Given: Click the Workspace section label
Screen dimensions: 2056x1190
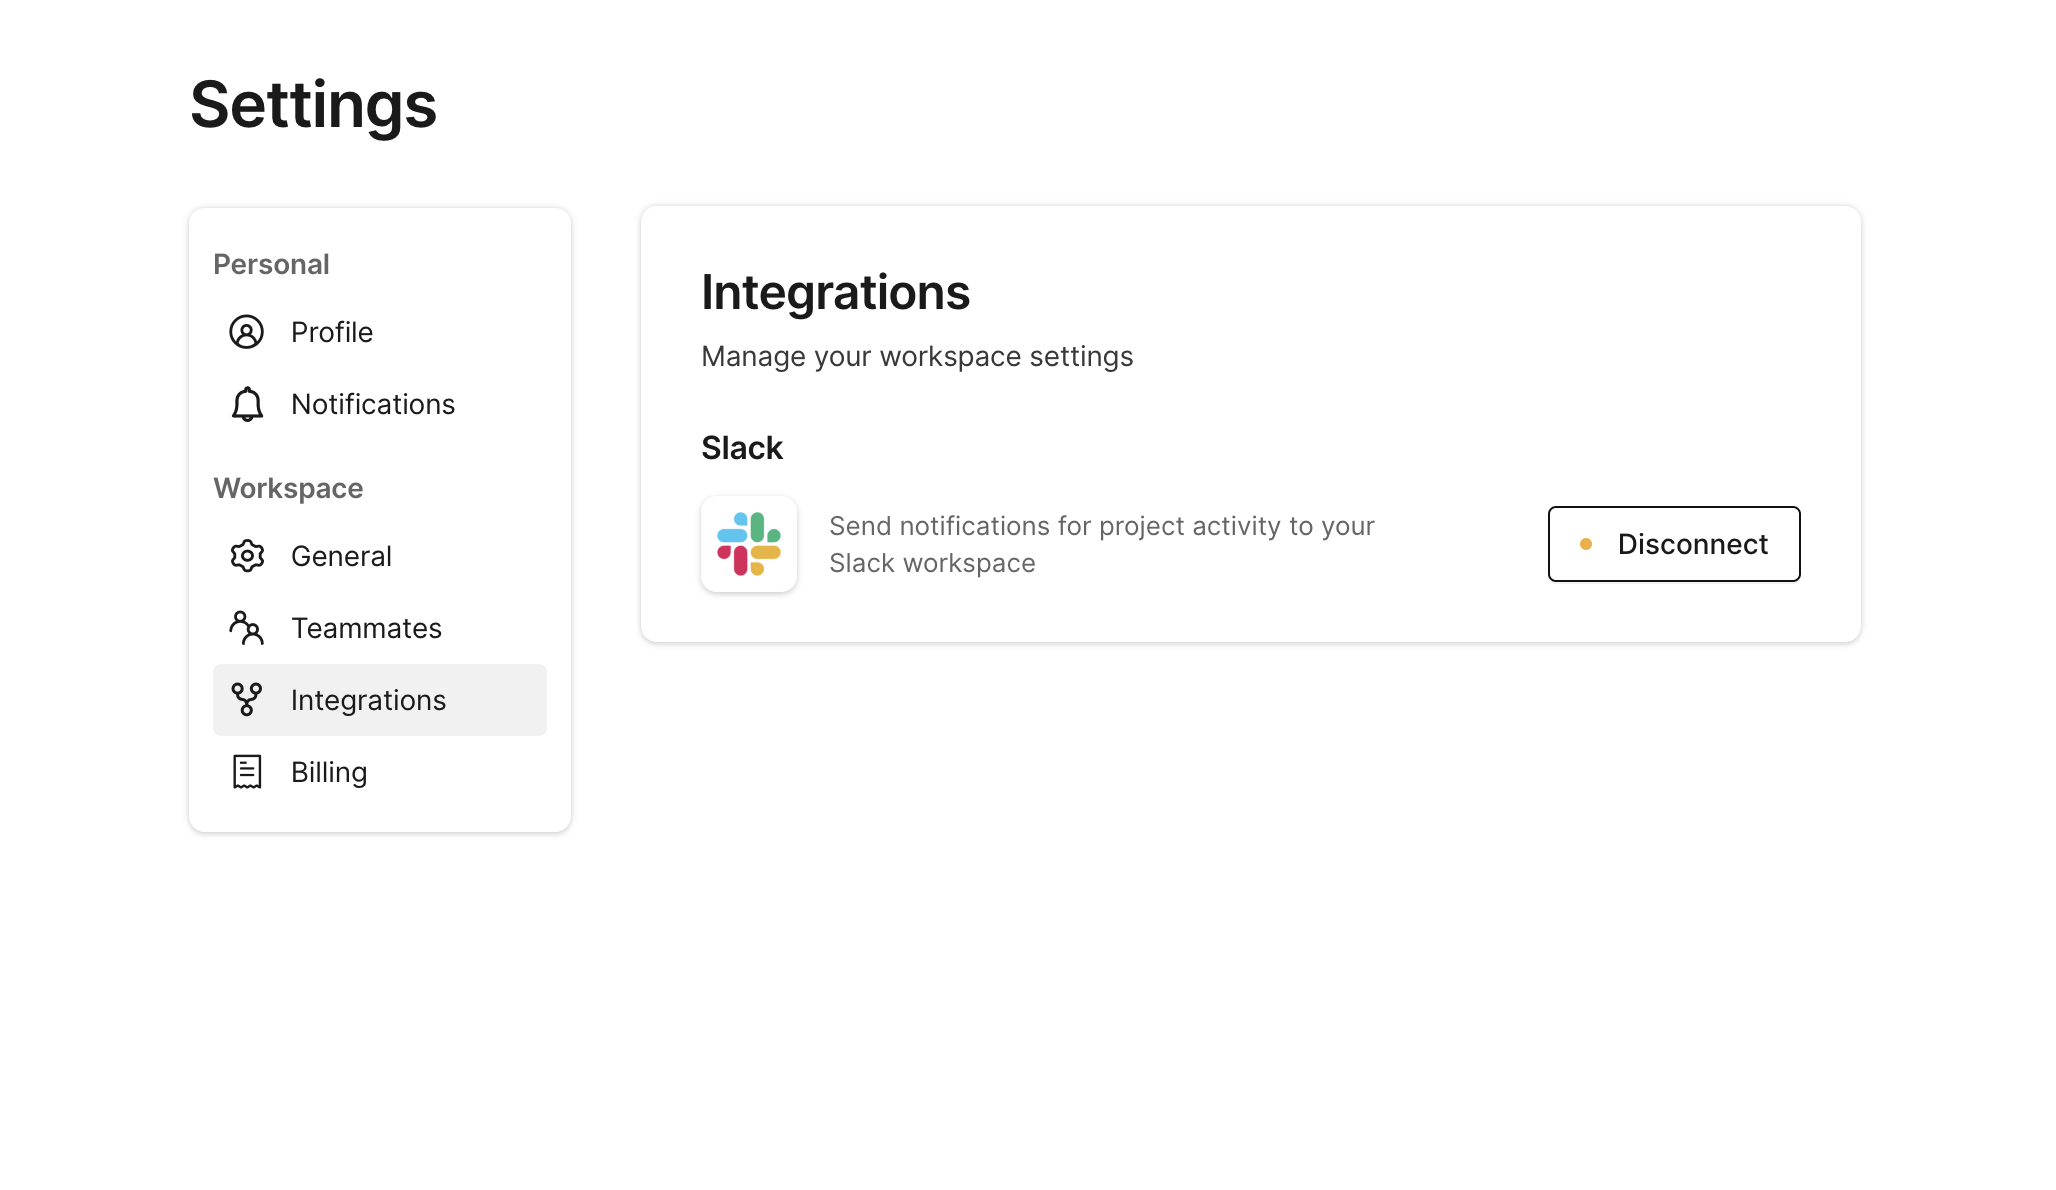Looking at the screenshot, I should click(288, 488).
